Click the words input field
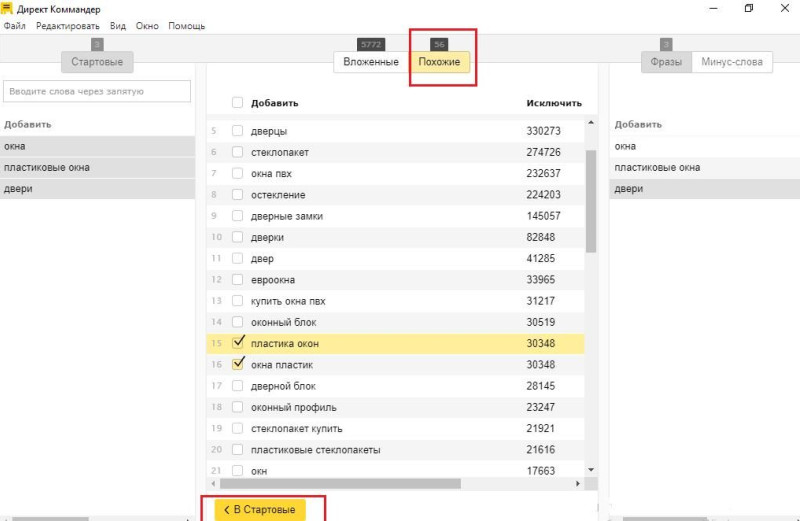Viewport: 800px width, 521px height. [x=97, y=91]
